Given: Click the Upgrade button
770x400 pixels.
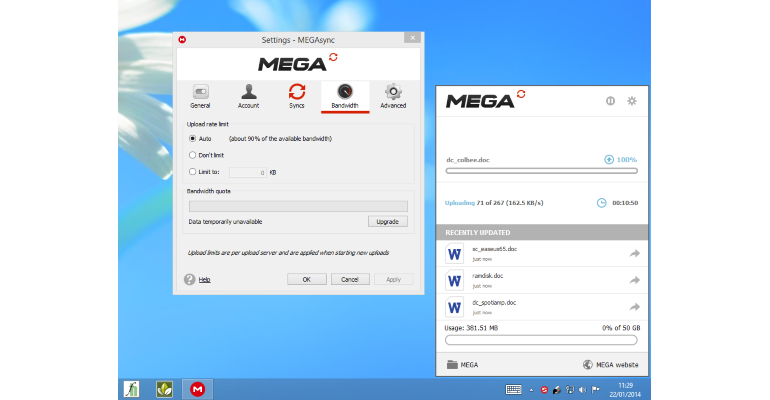Looking at the screenshot, I should pos(387,222).
